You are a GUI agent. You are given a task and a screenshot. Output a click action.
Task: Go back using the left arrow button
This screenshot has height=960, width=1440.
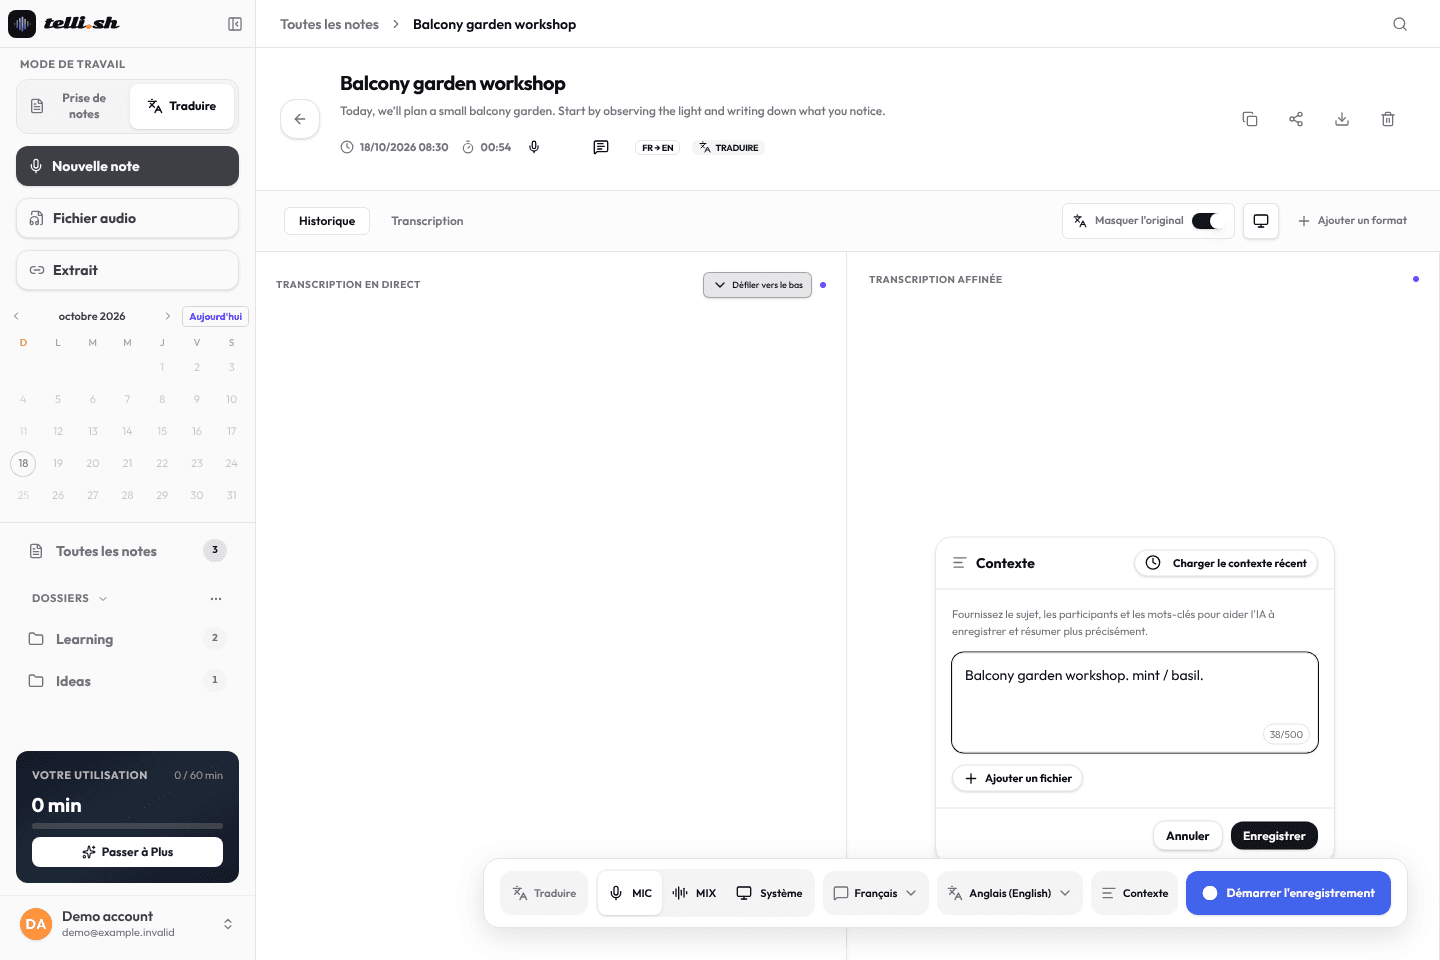tap(300, 119)
